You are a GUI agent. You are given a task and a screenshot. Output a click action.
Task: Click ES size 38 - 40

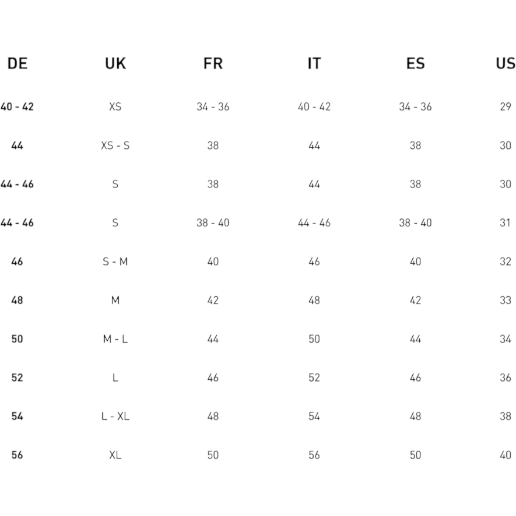[x=415, y=223]
